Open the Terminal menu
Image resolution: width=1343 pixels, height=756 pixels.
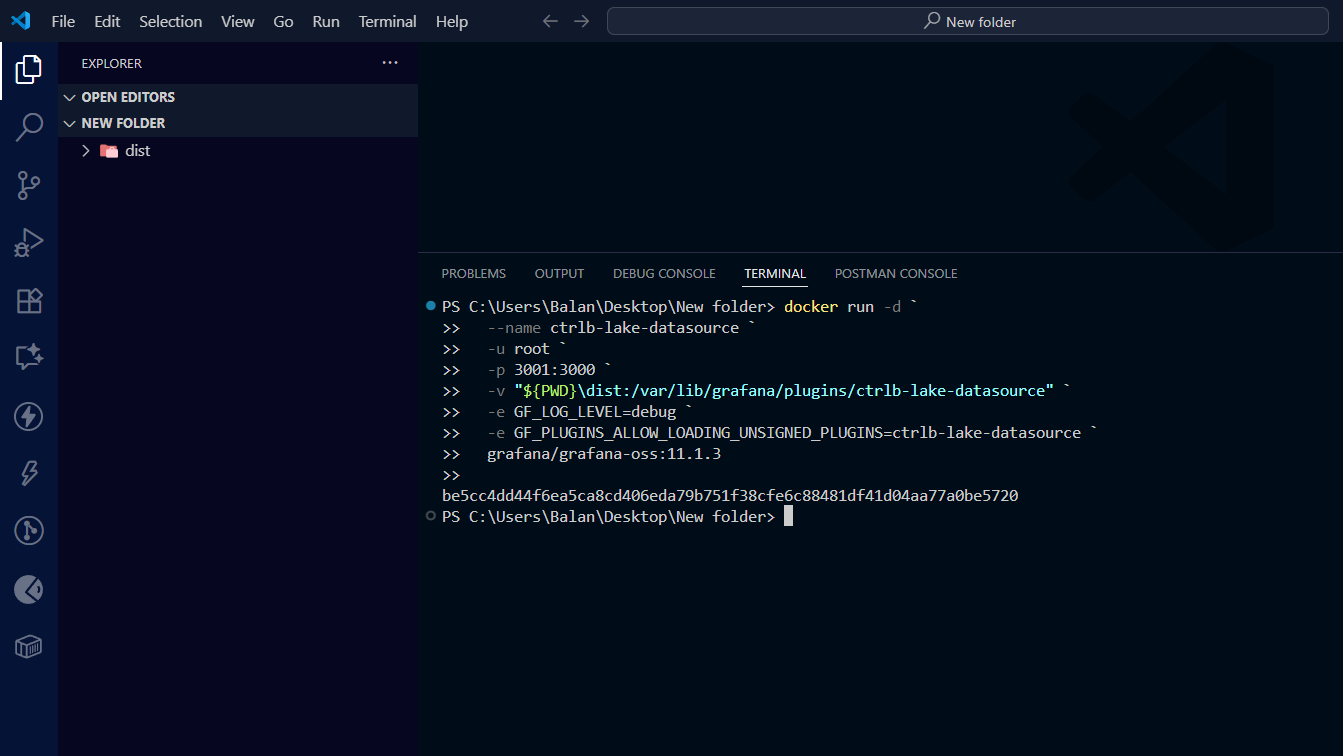point(387,21)
